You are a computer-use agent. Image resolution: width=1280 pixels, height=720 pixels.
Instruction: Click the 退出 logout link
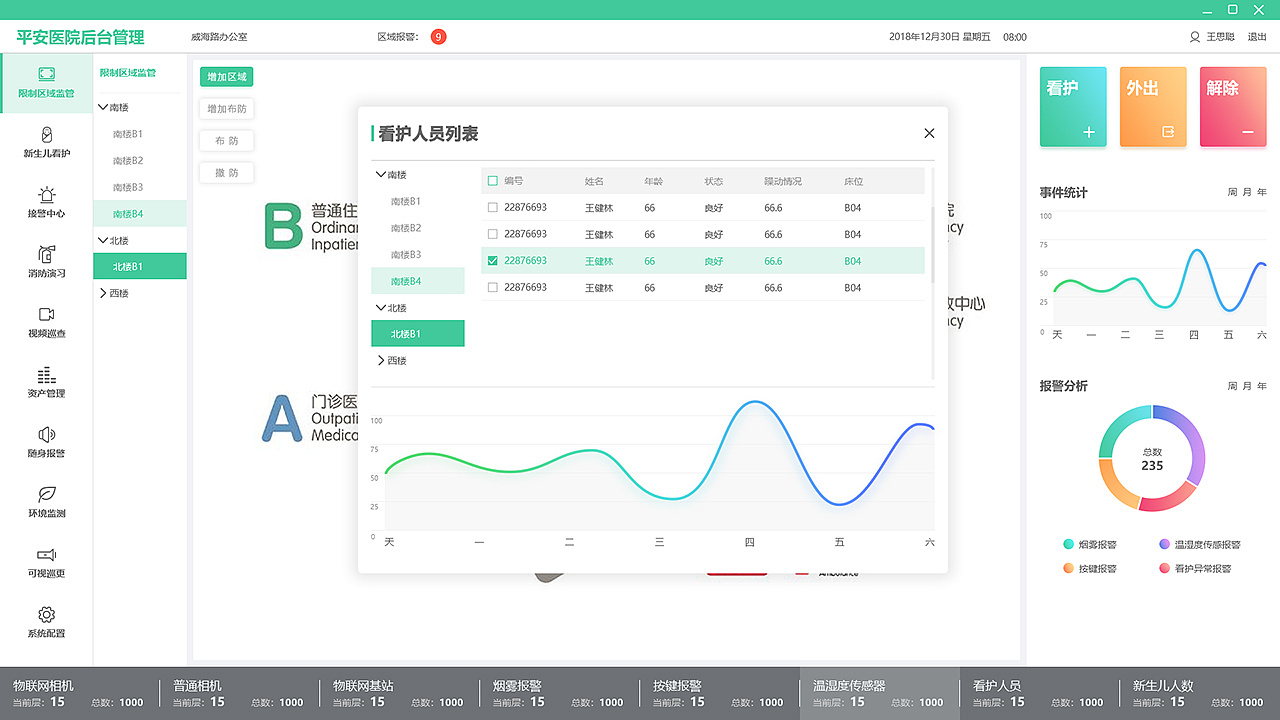coord(1257,37)
